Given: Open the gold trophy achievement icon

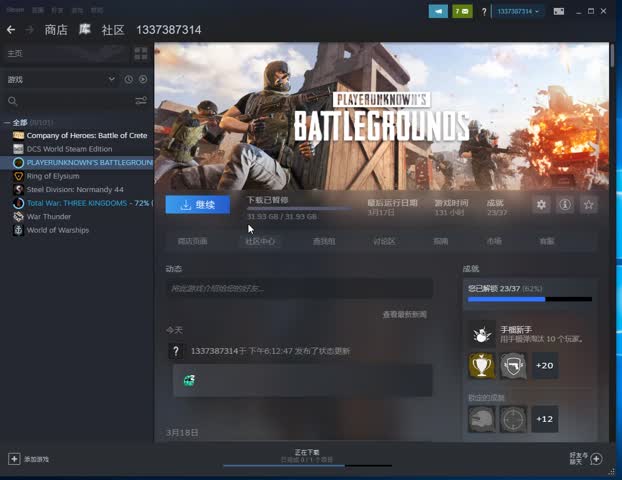Looking at the screenshot, I should 482,365.
